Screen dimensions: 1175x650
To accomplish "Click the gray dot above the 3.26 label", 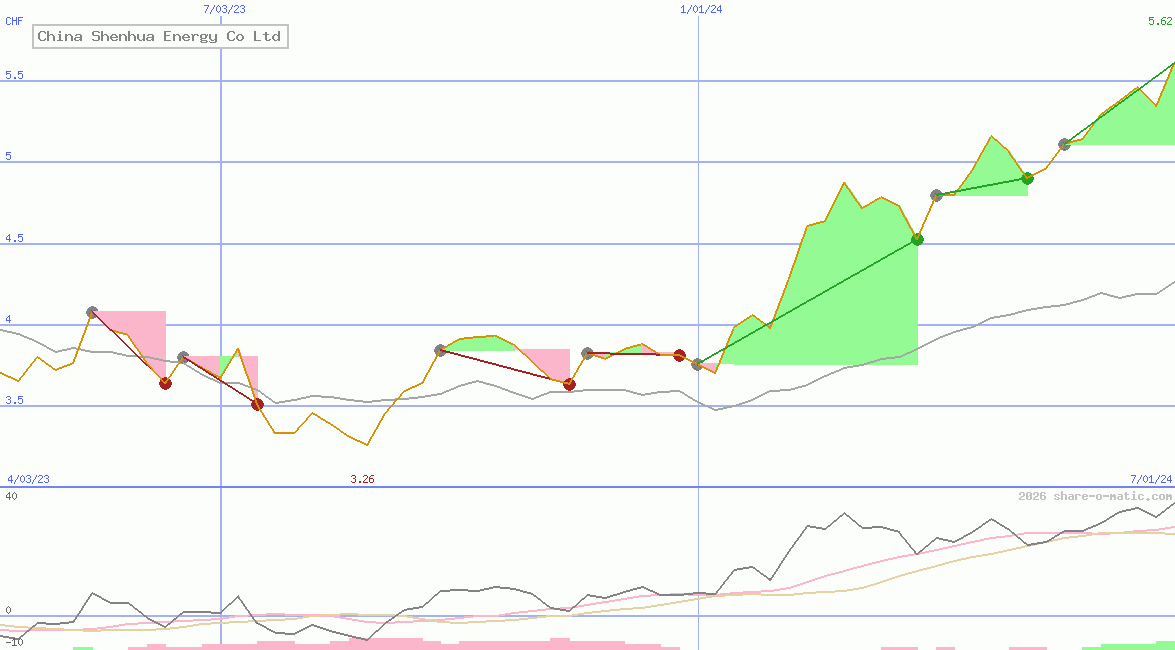I will point(439,350).
